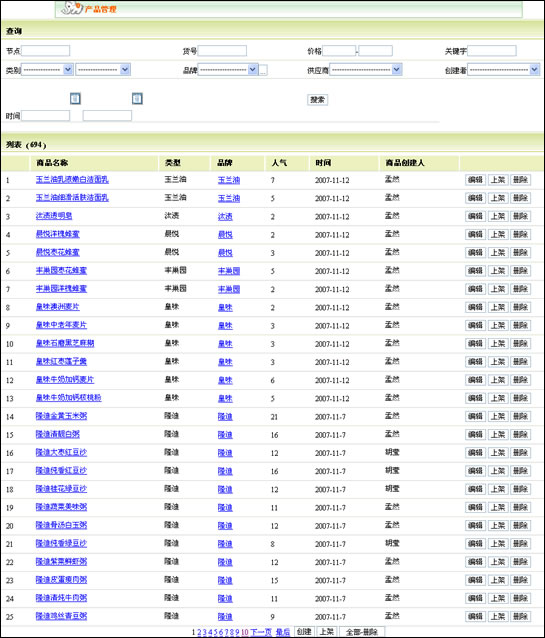545x638 pixels.
Task: Expand the 品牌 dropdown
Action: coord(228,70)
